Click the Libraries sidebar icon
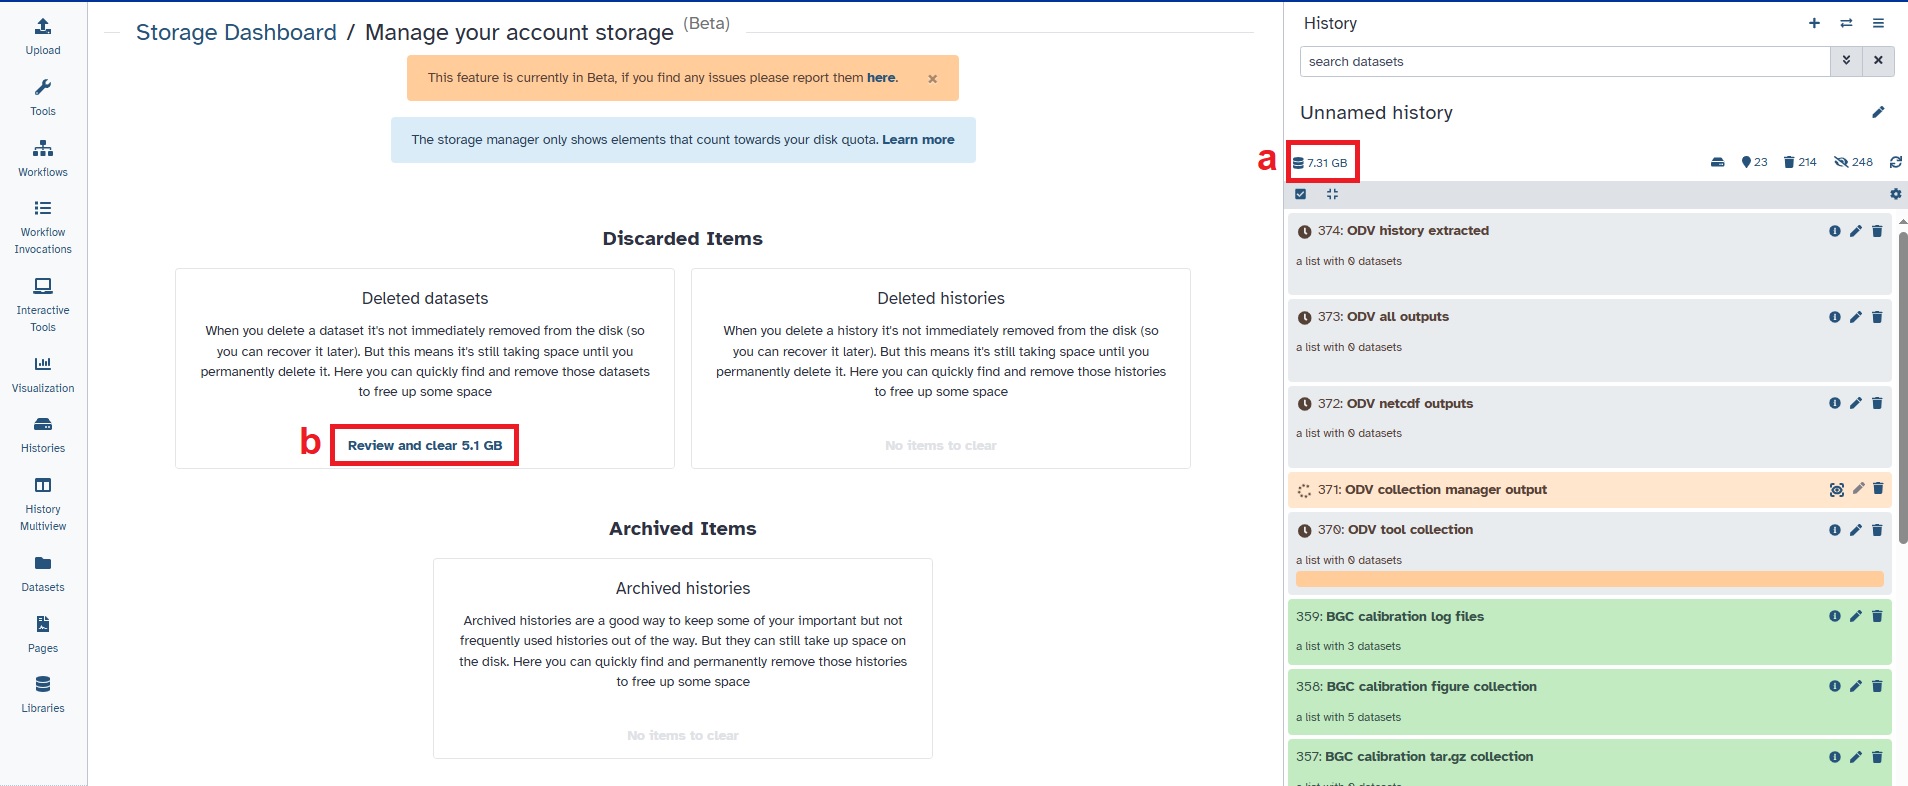 click(43, 694)
